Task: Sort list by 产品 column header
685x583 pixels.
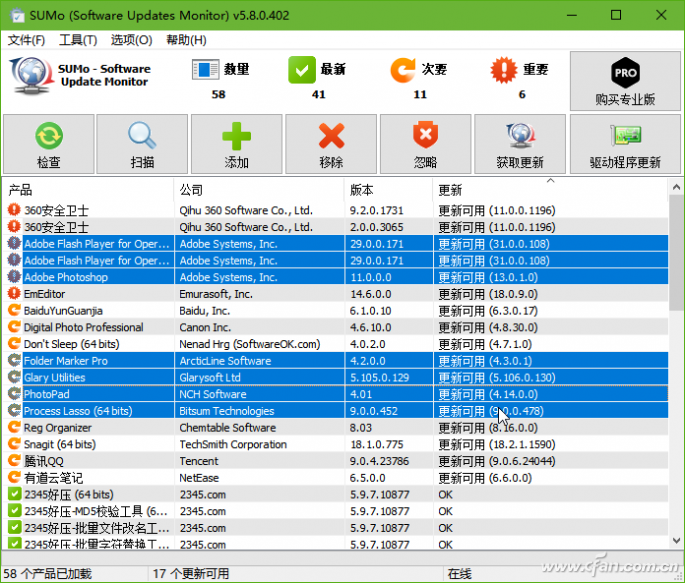Action: click(x=88, y=190)
